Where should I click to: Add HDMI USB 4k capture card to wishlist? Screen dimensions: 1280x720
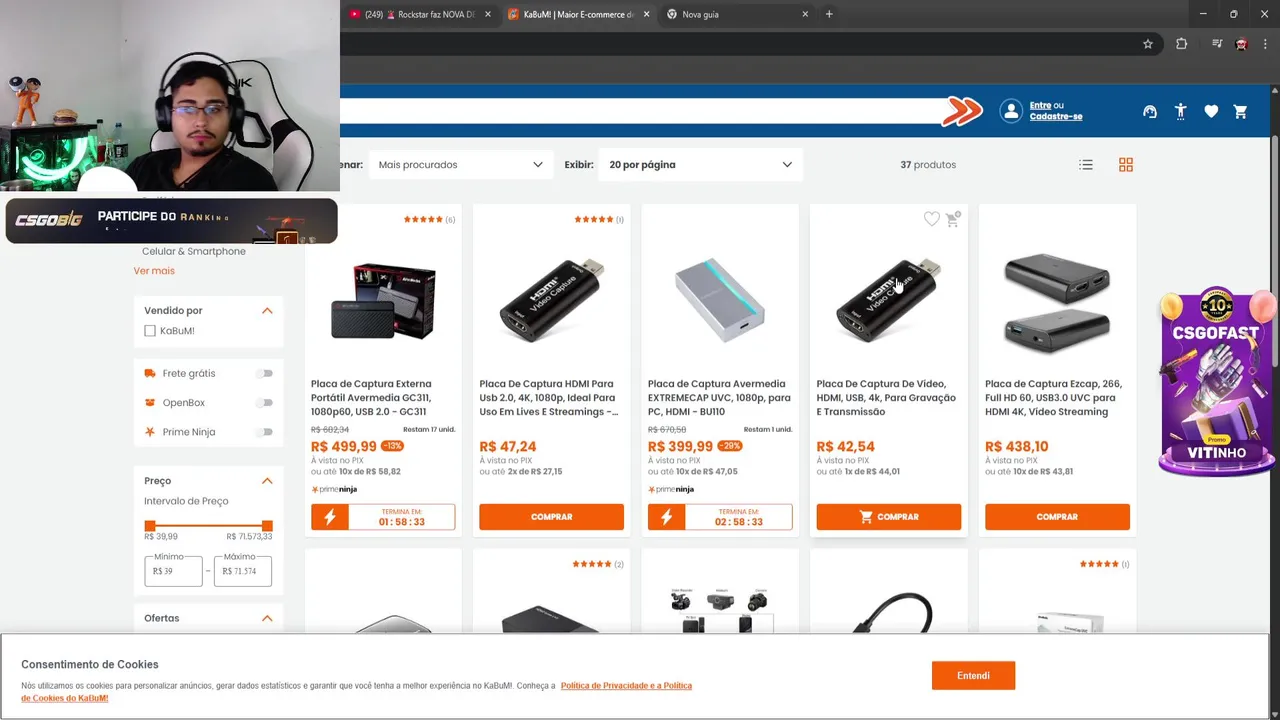[x=931, y=219]
